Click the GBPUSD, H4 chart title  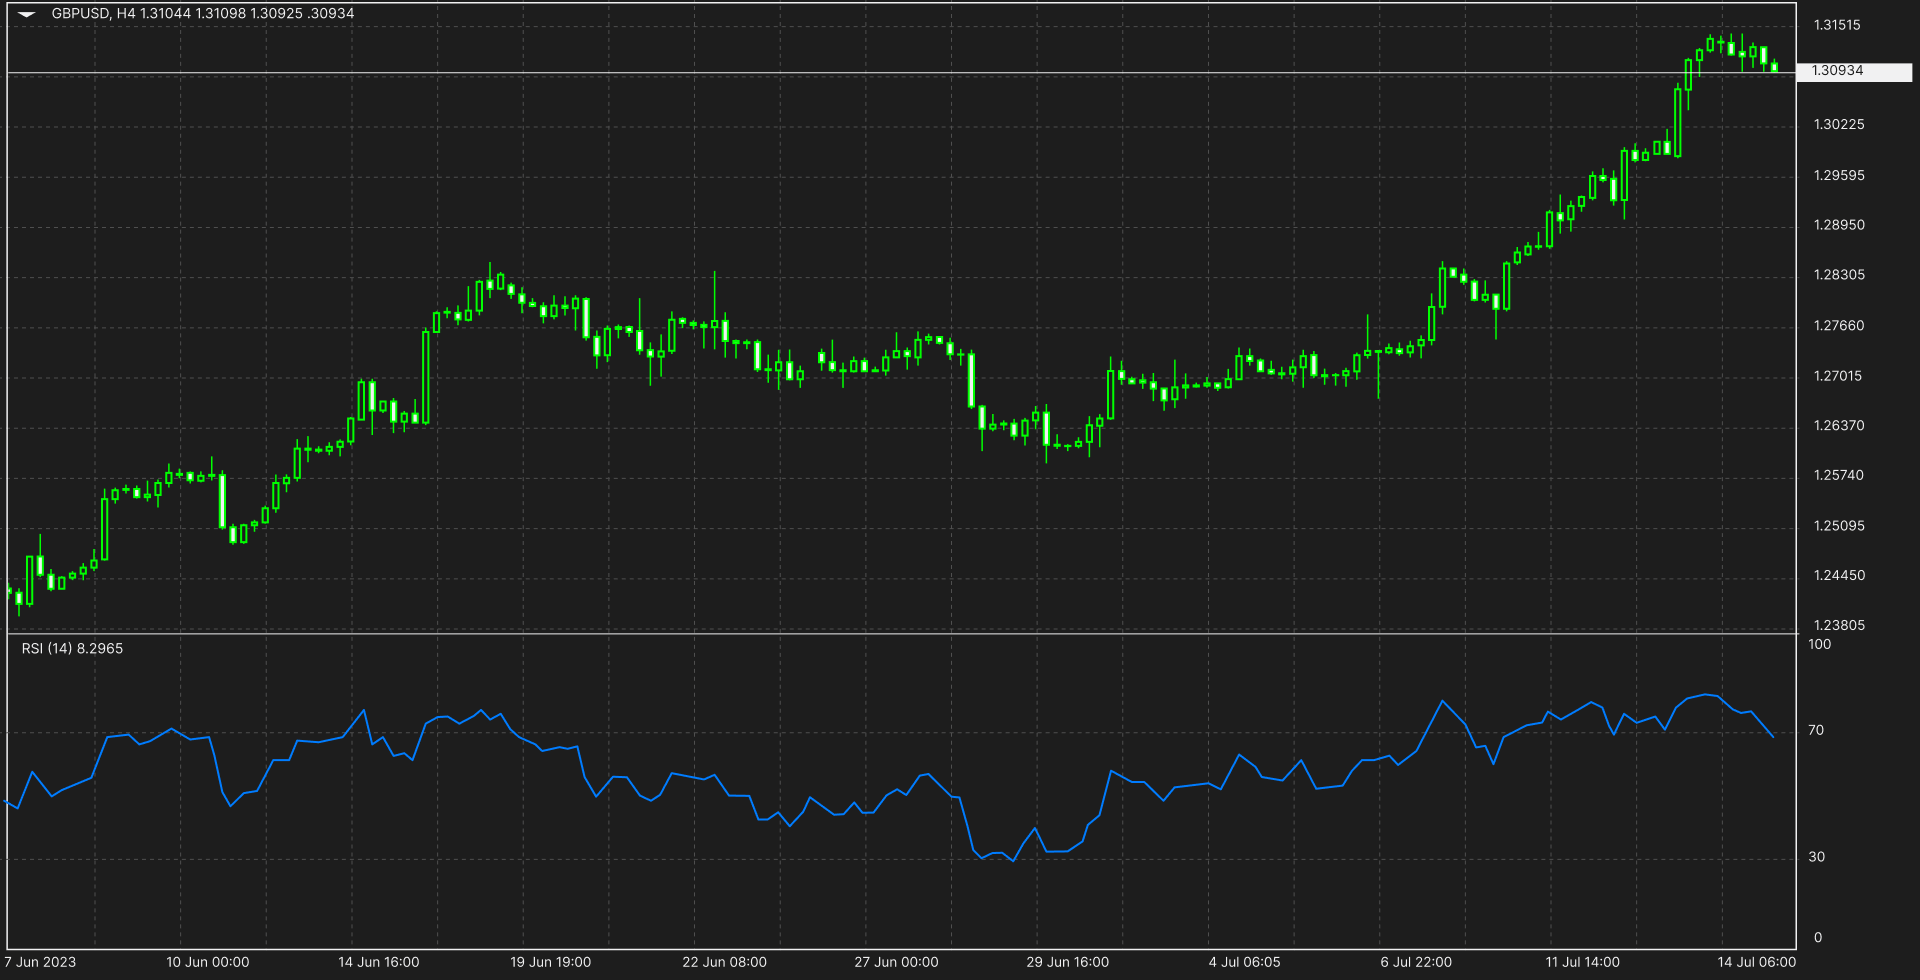click(x=93, y=14)
